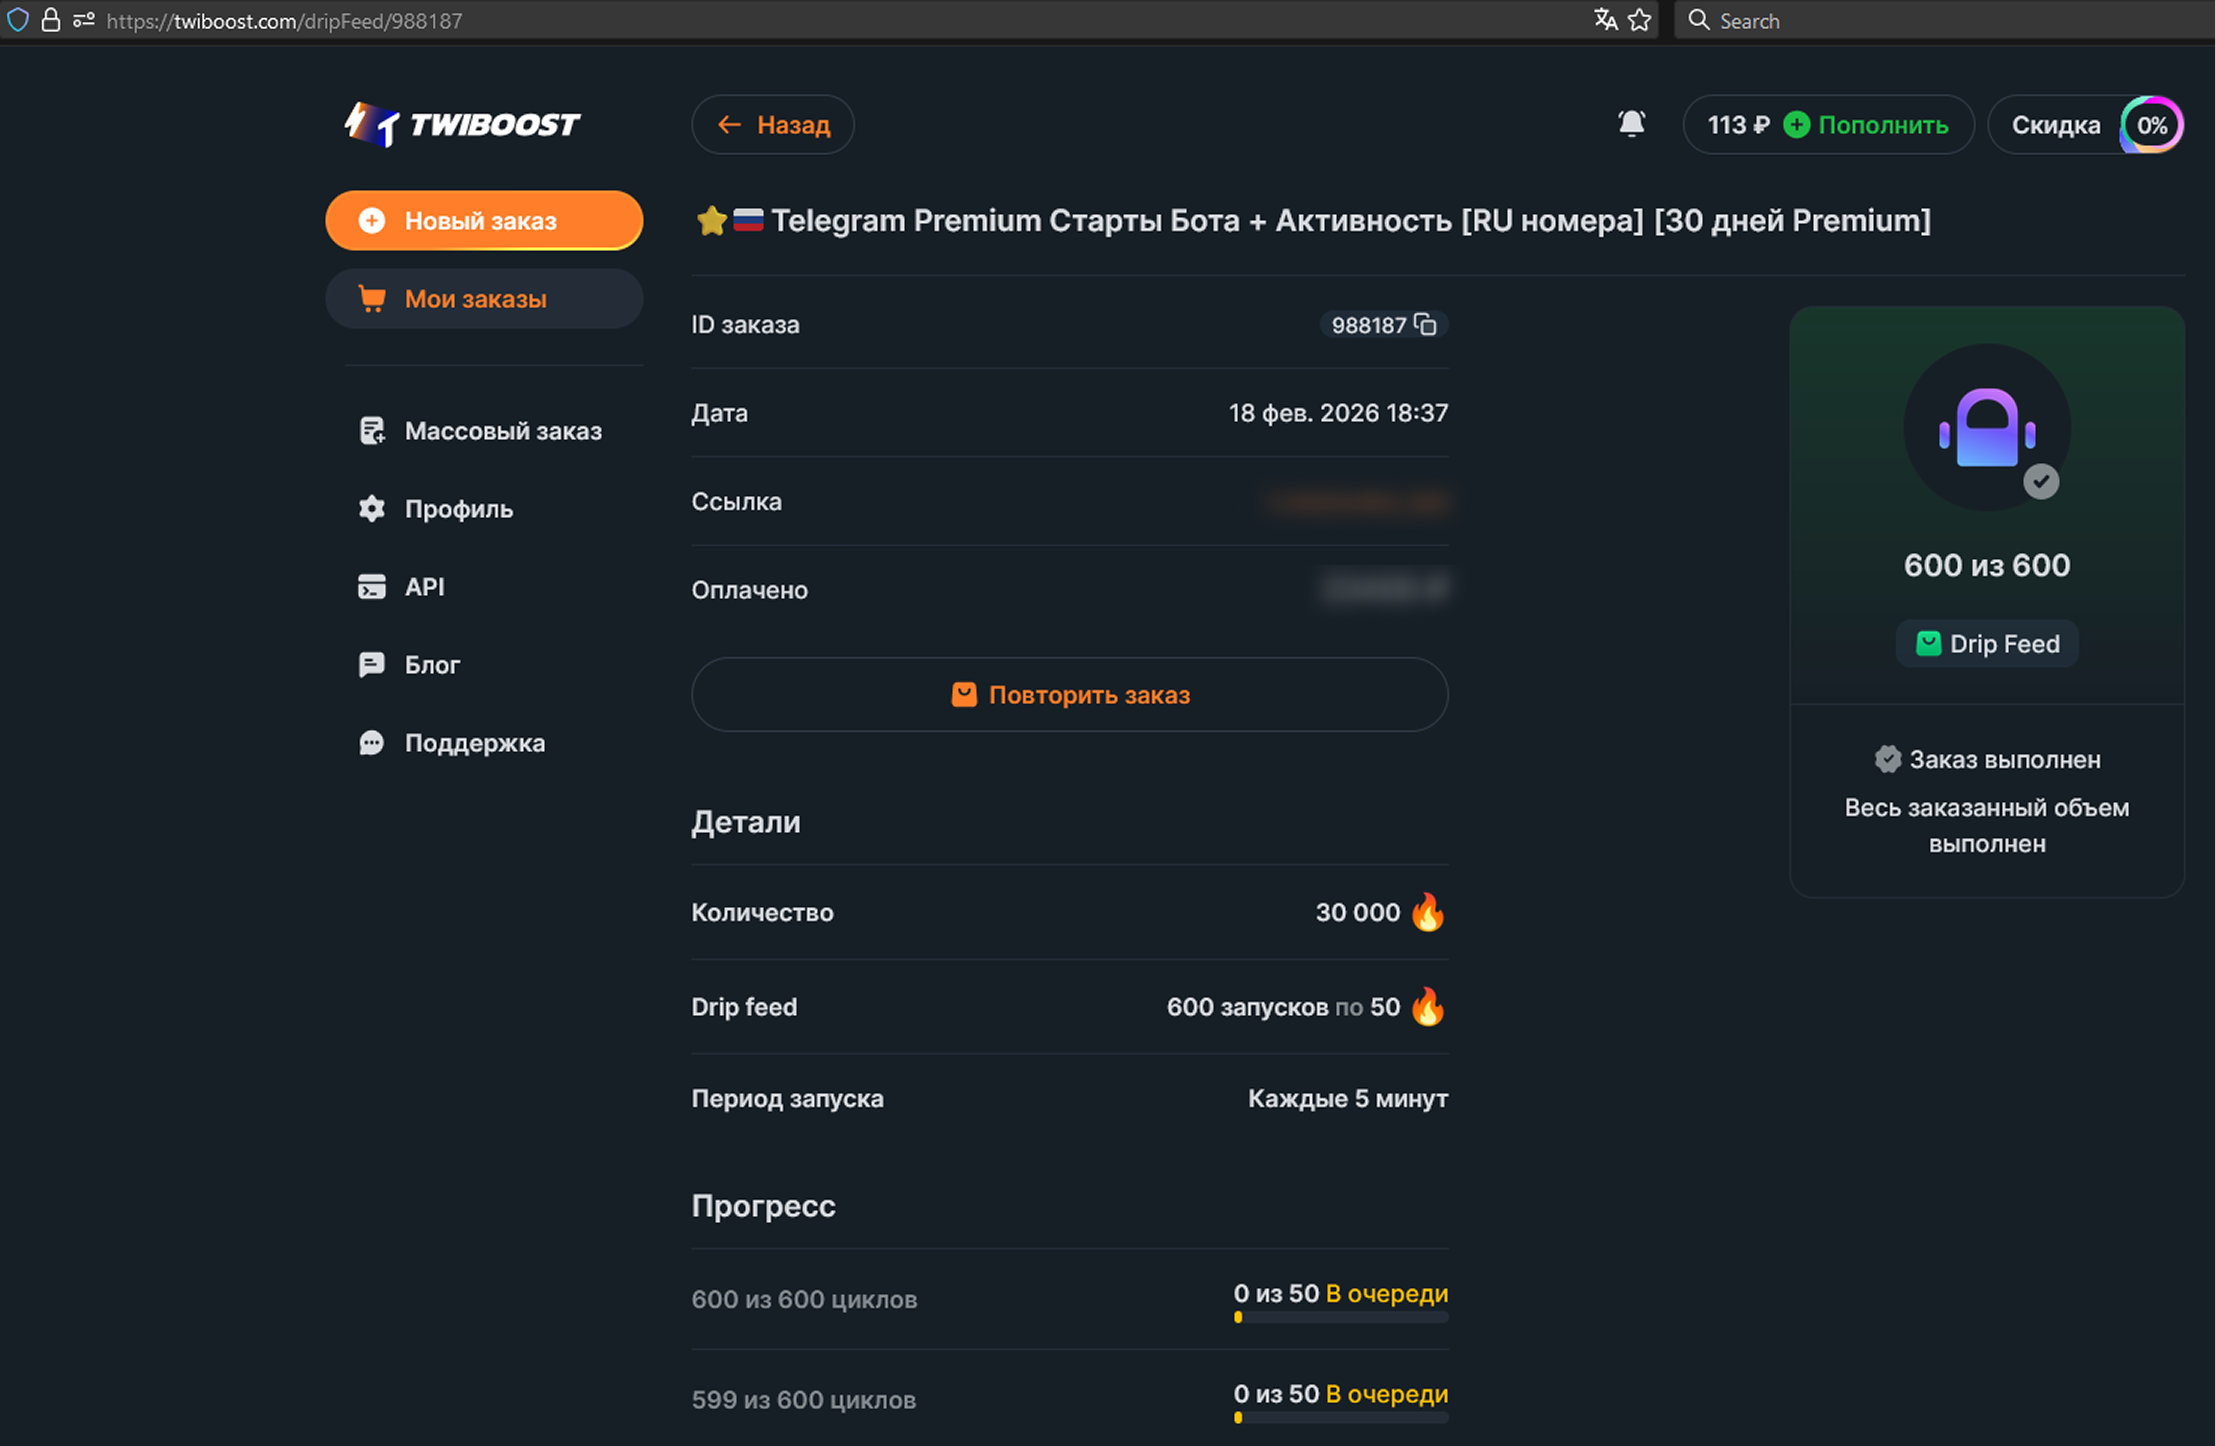Image resolution: width=2216 pixels, height=1446 pixels.
Task: Click Повторить заказ button
Action: coord(1069,695)
